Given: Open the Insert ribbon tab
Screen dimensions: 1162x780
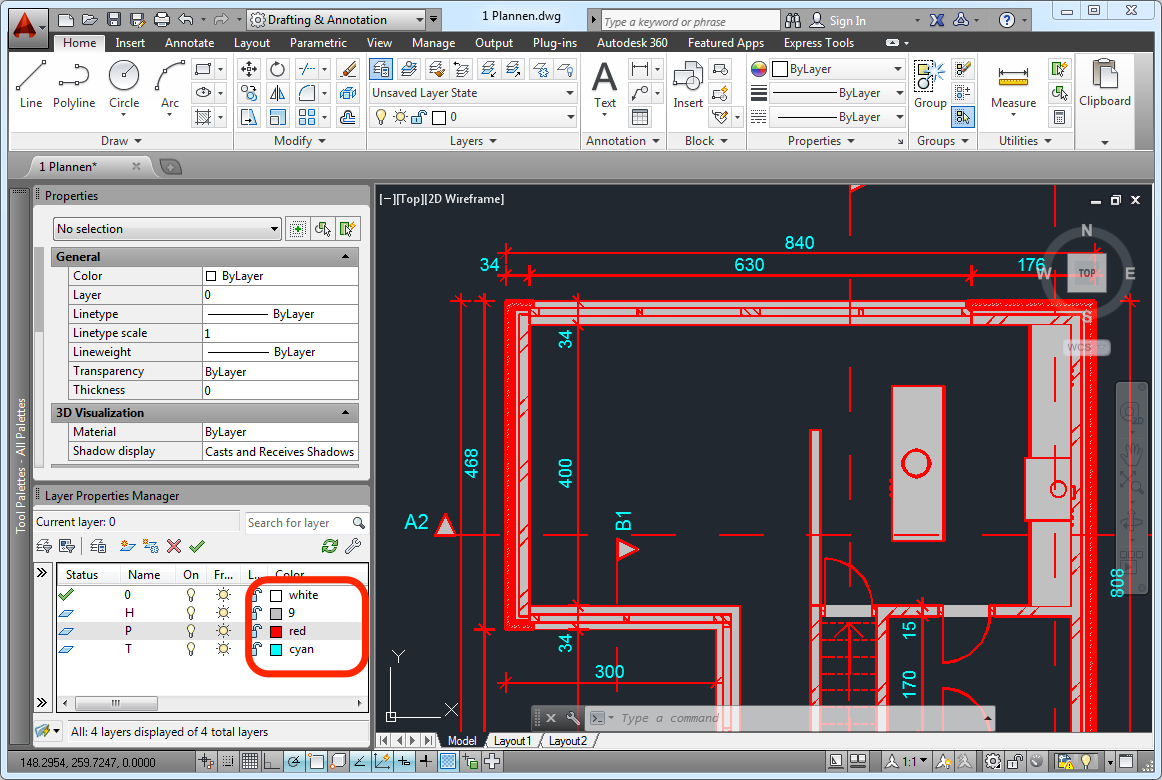Looking at the screenshot, I should (x=130, y=43).
